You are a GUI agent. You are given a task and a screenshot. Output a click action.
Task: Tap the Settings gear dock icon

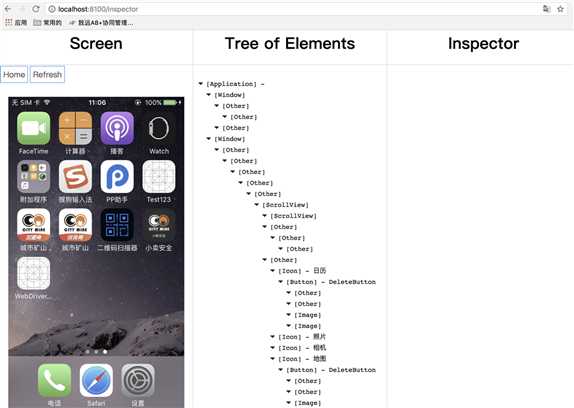point(138,380)
